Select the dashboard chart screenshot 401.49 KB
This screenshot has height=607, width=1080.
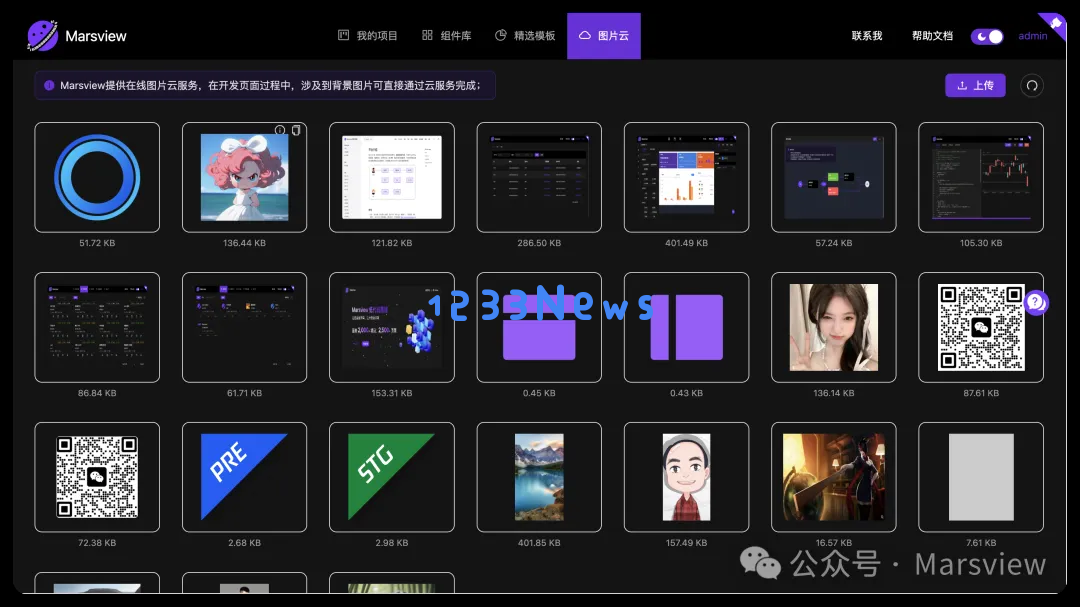click(687, 177)
